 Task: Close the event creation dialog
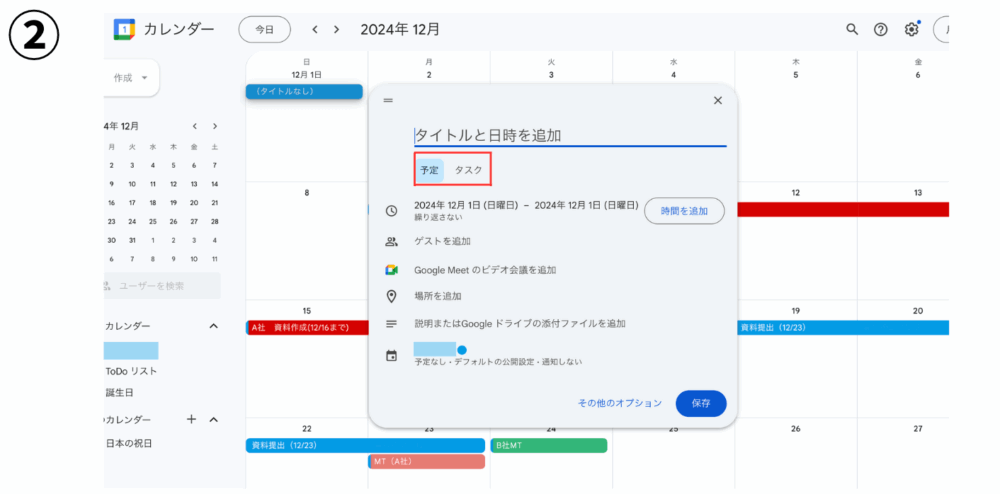pos(717,100)
